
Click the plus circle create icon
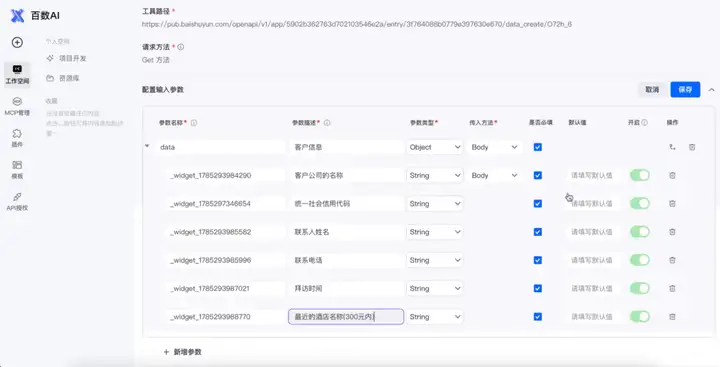[x=17, y=42]
